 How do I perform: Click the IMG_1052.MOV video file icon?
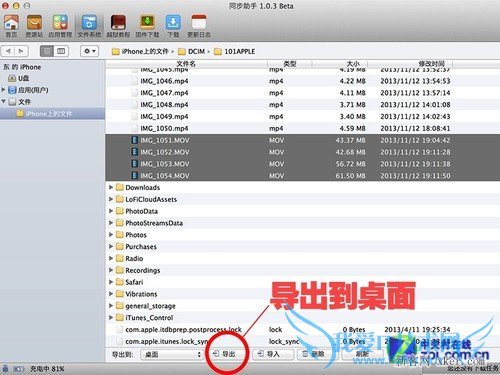(135, 152)
